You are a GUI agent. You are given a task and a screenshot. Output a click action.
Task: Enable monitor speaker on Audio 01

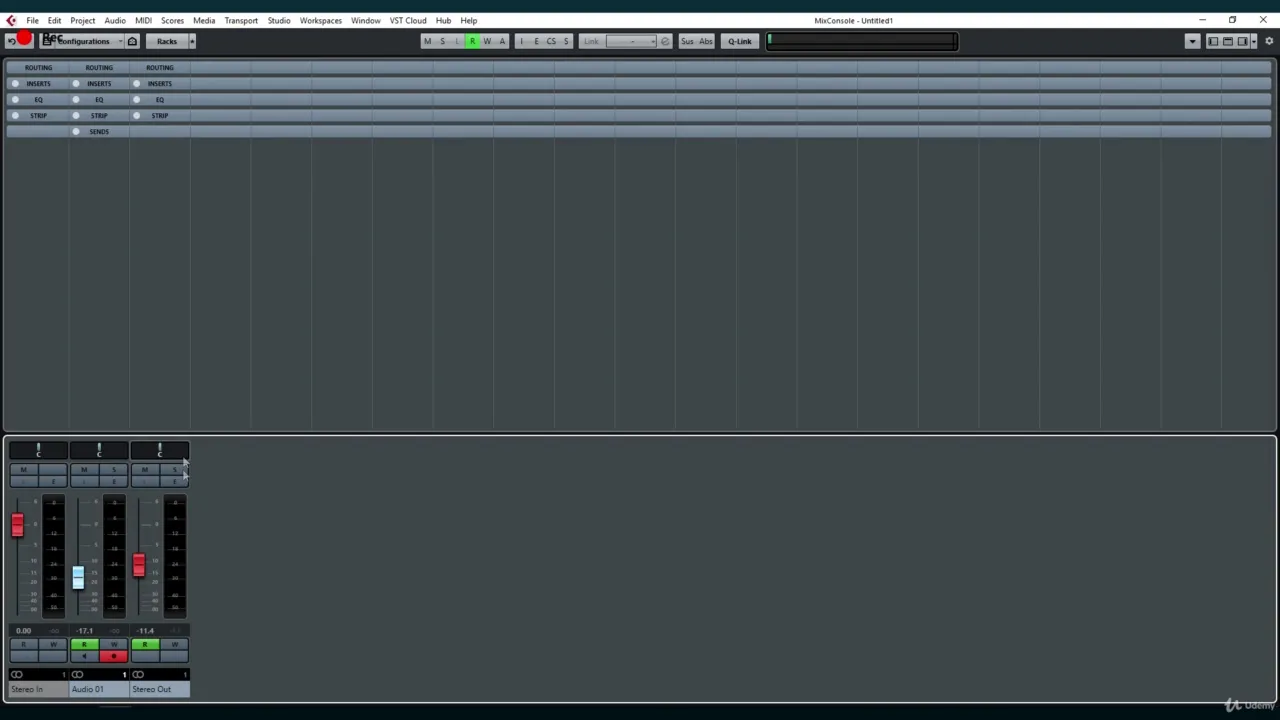coord(84,656)
